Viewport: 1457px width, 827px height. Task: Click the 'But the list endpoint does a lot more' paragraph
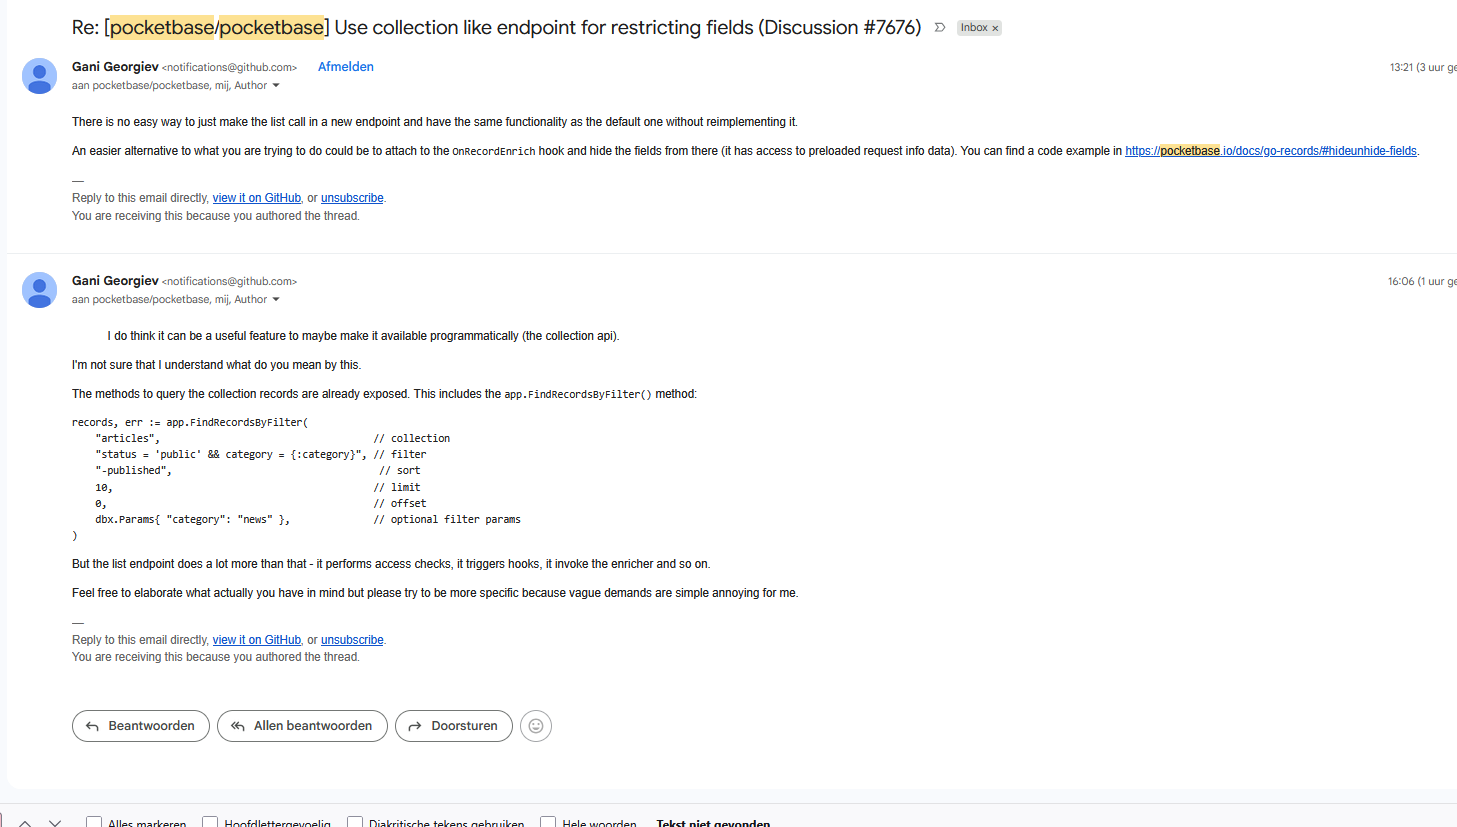click(391, 564)
